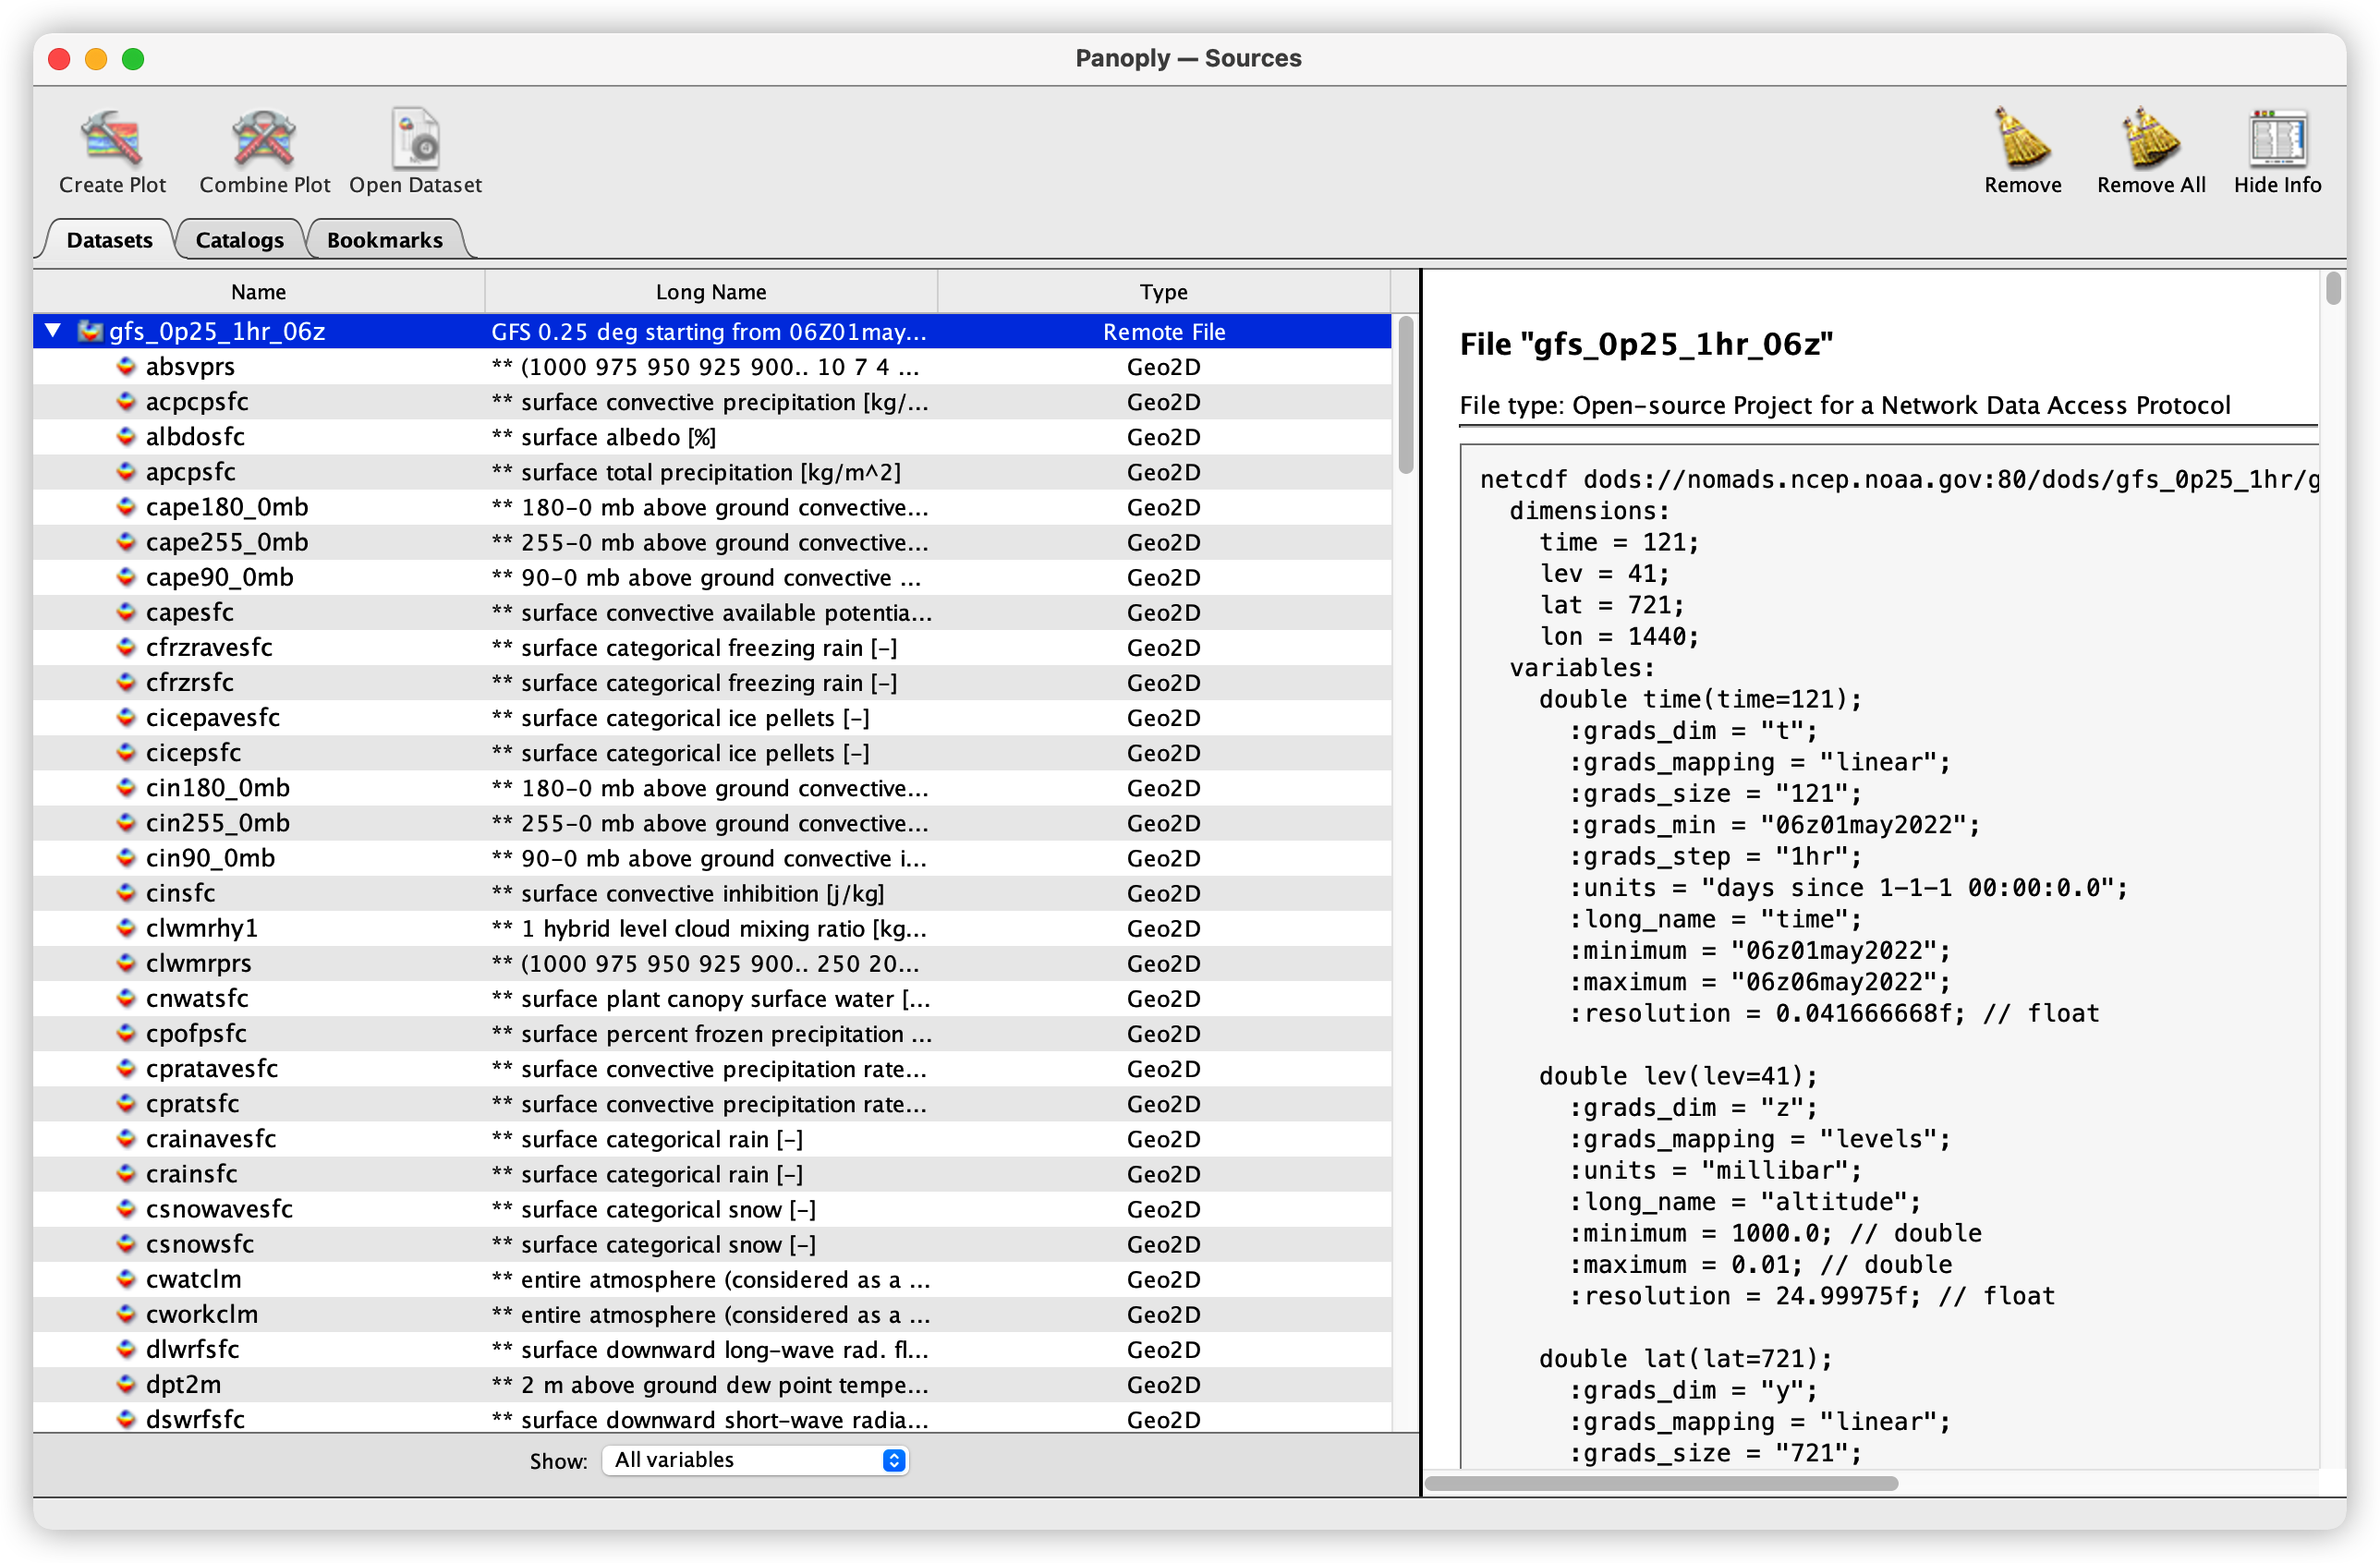Click the gfs_0p25_1hr_06z dataset file icon
This screenshot has height=1563, width=2380.
[x=90, y=331]
